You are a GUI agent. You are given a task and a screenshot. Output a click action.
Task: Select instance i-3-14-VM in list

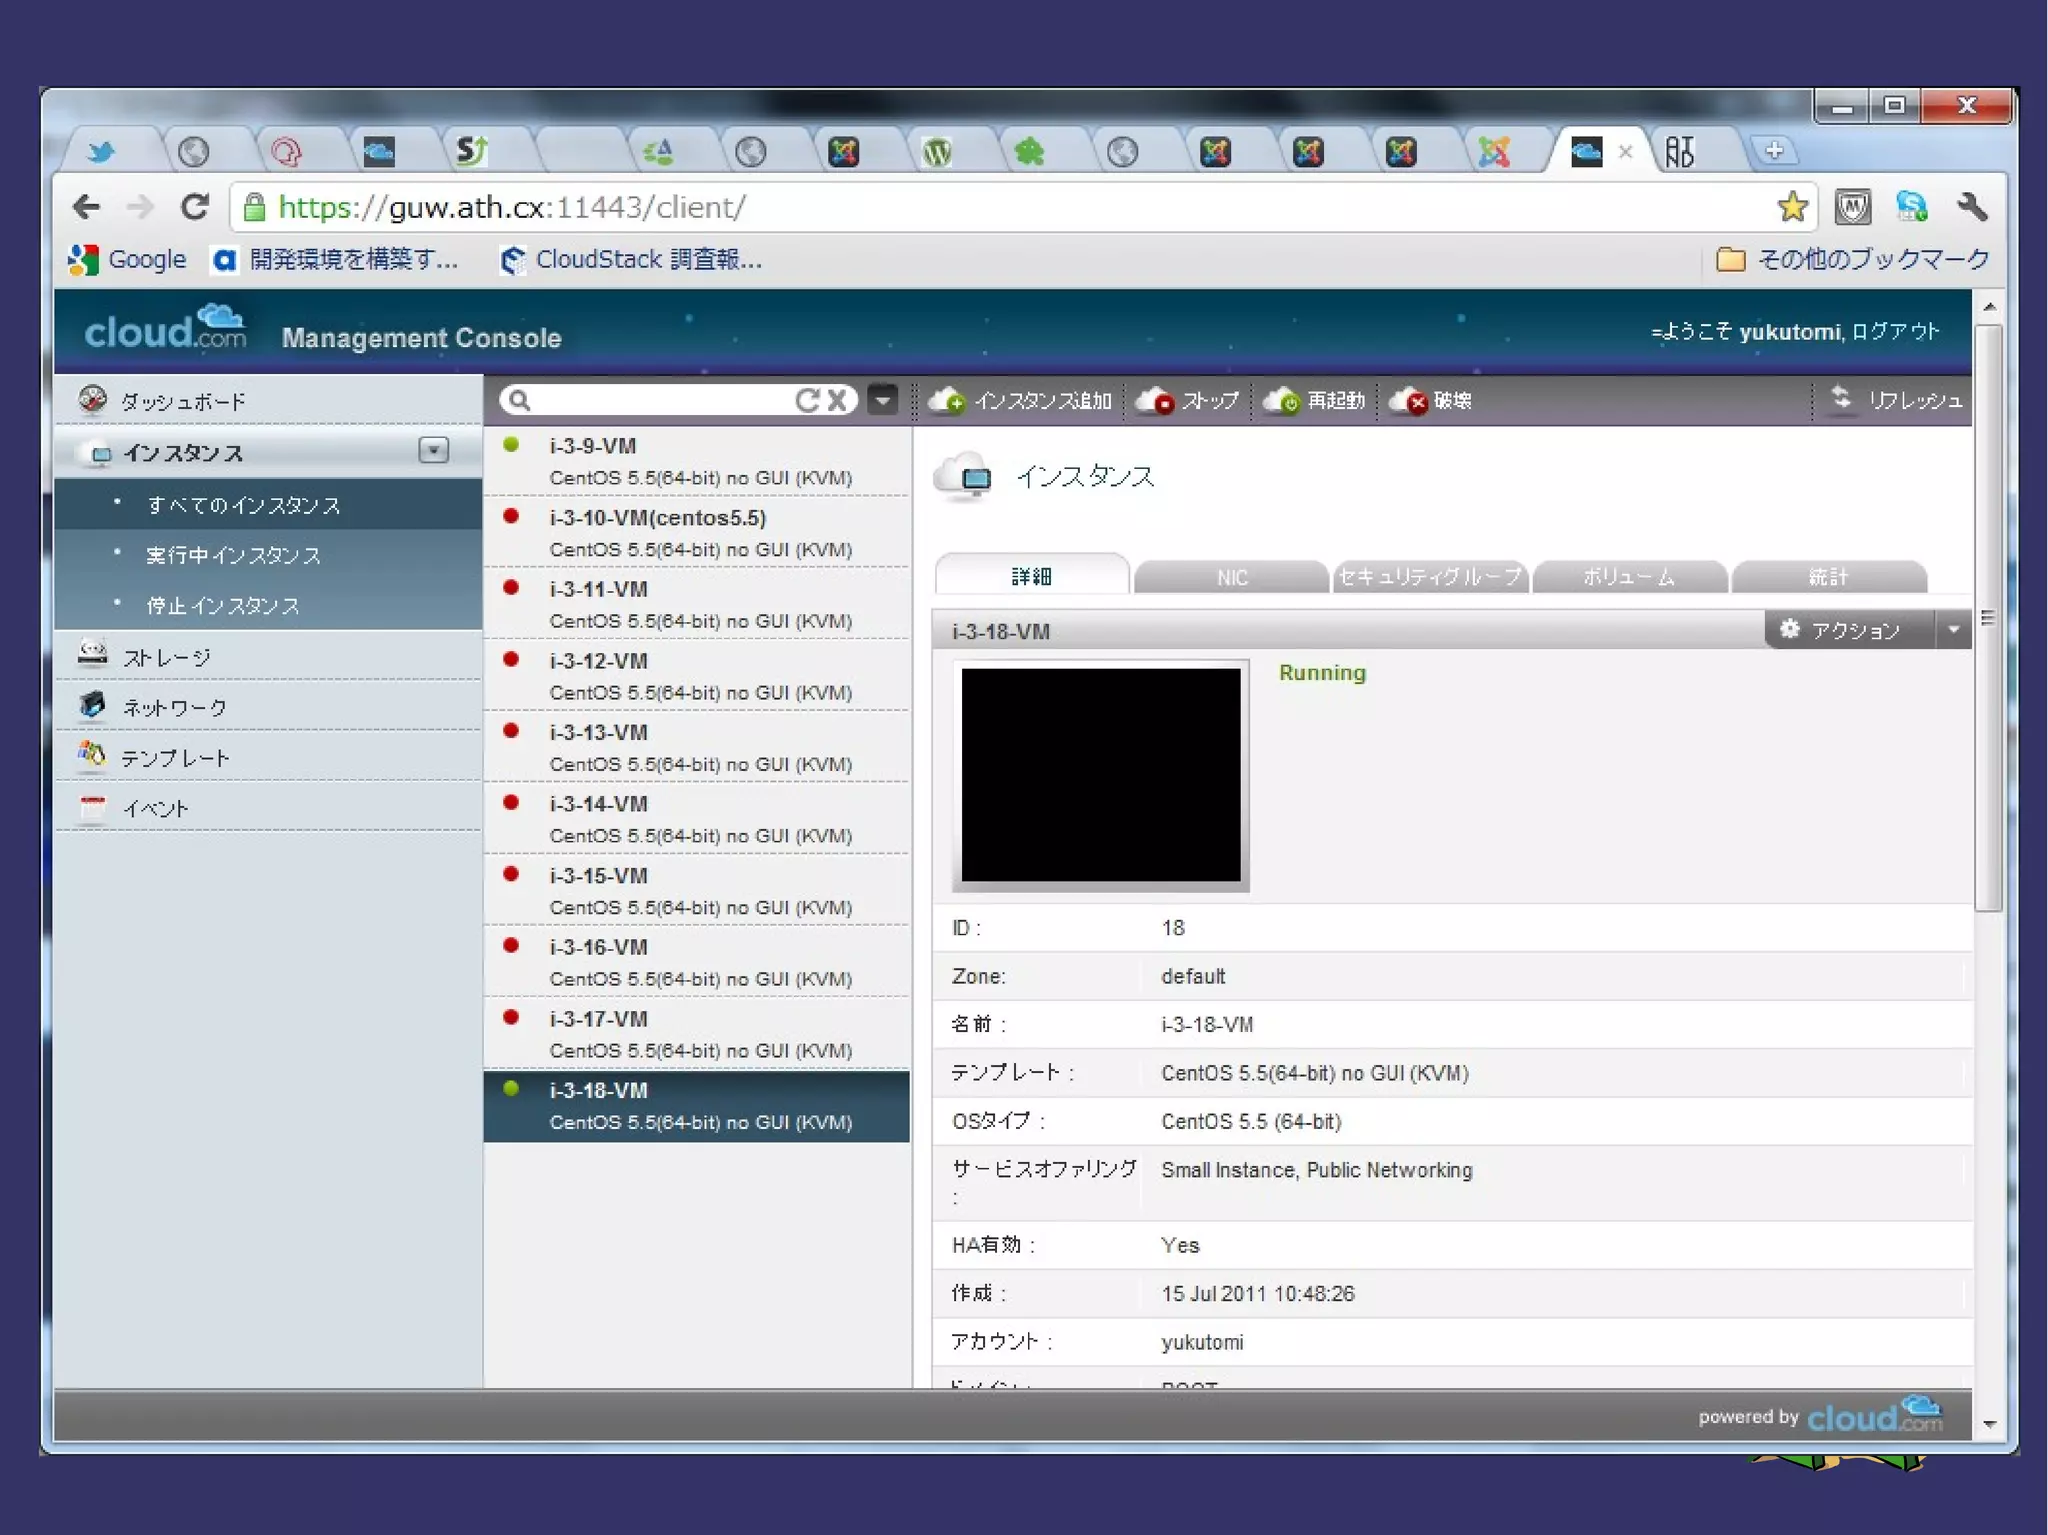697,818
